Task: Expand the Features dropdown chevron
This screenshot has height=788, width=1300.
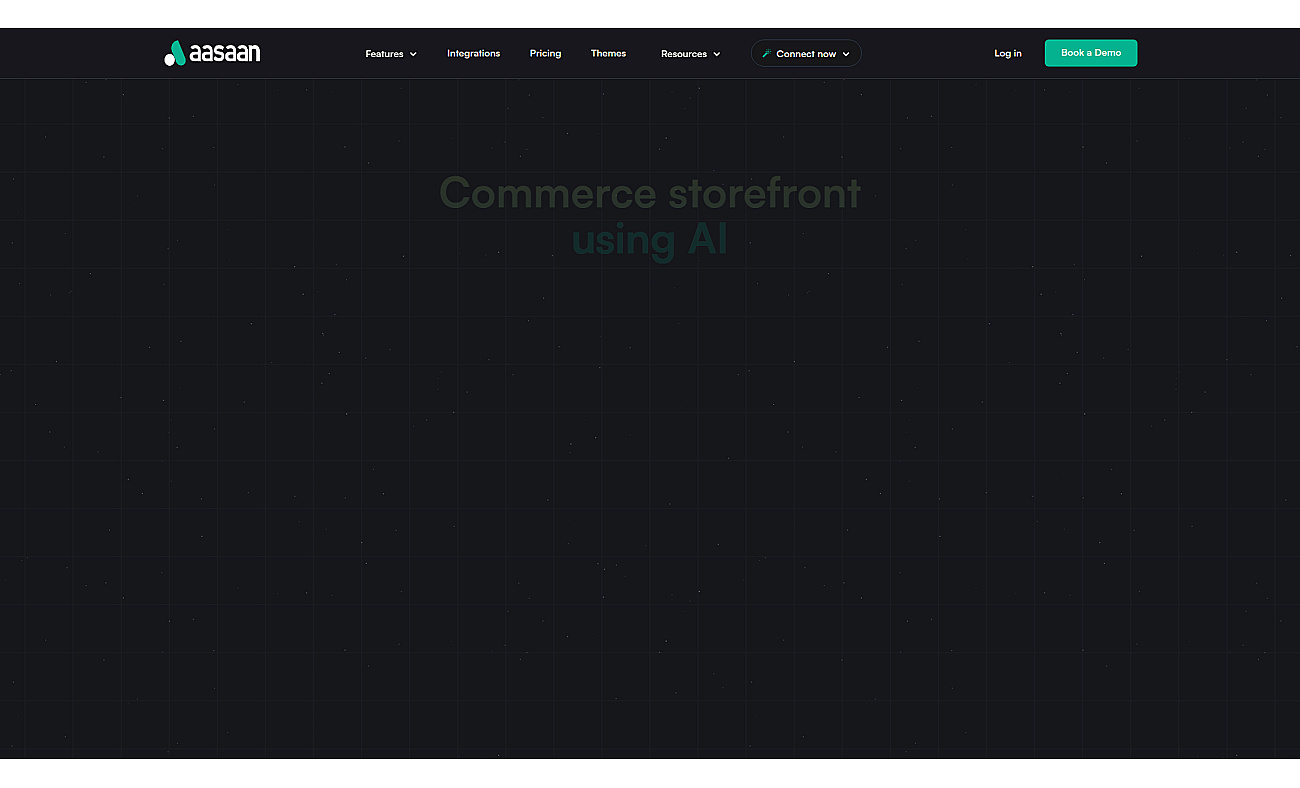Action: click(413, 54)
